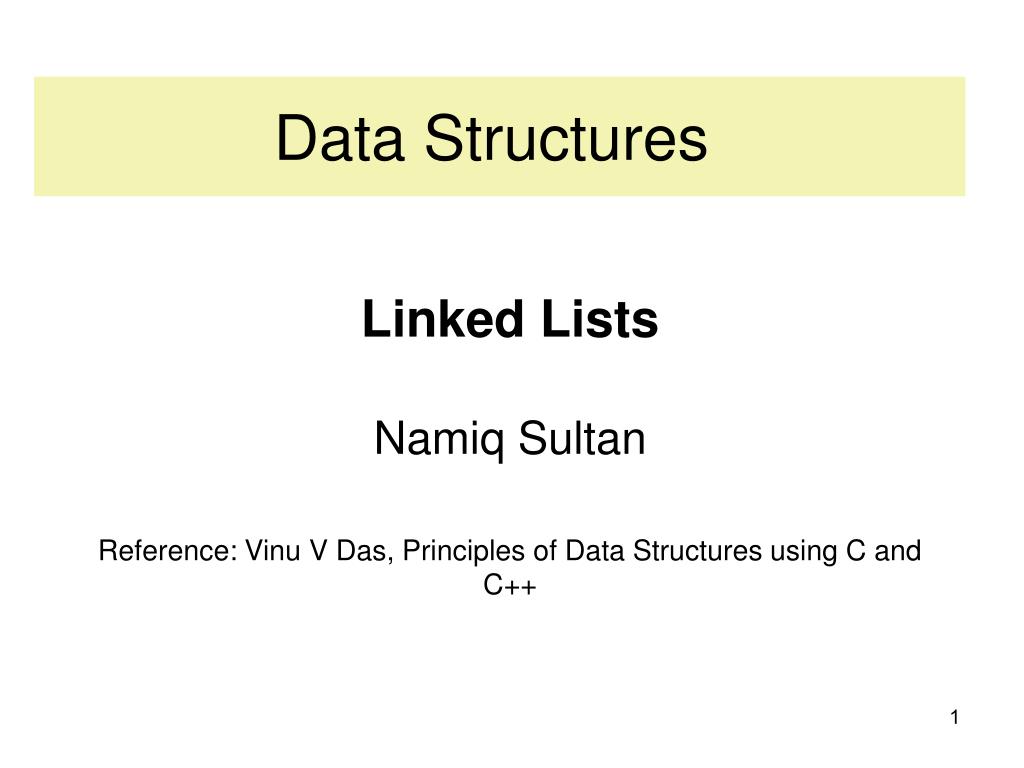Image resolution: width=1024 pixels, height=768 pixels.
Task: Click "Data Structures" within the reference line
Action: point(664,551)
